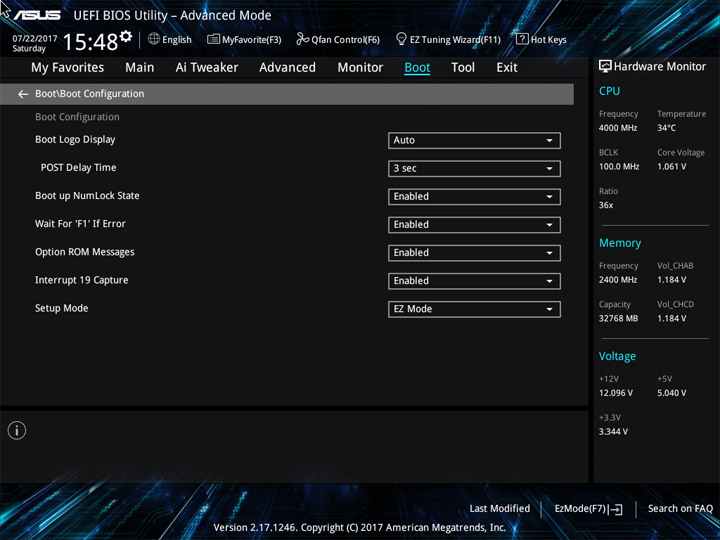
Task: Click the 07/22/2017 date
Action: pyautogui.click(x=34, y=38)
